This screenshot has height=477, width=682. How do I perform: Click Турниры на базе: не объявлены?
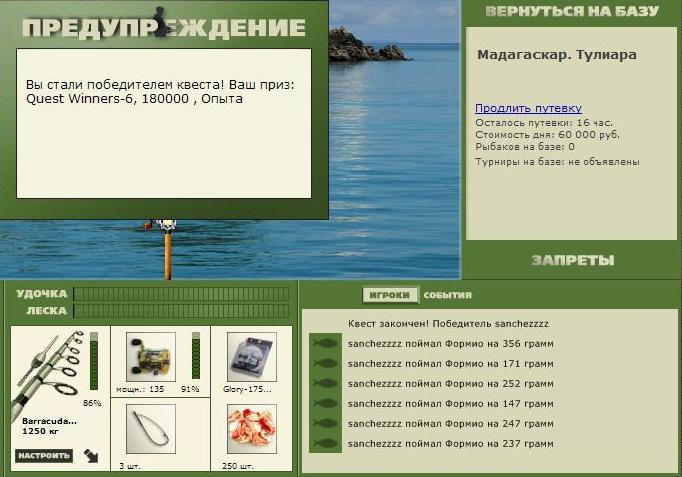click(x=557, y=162)
